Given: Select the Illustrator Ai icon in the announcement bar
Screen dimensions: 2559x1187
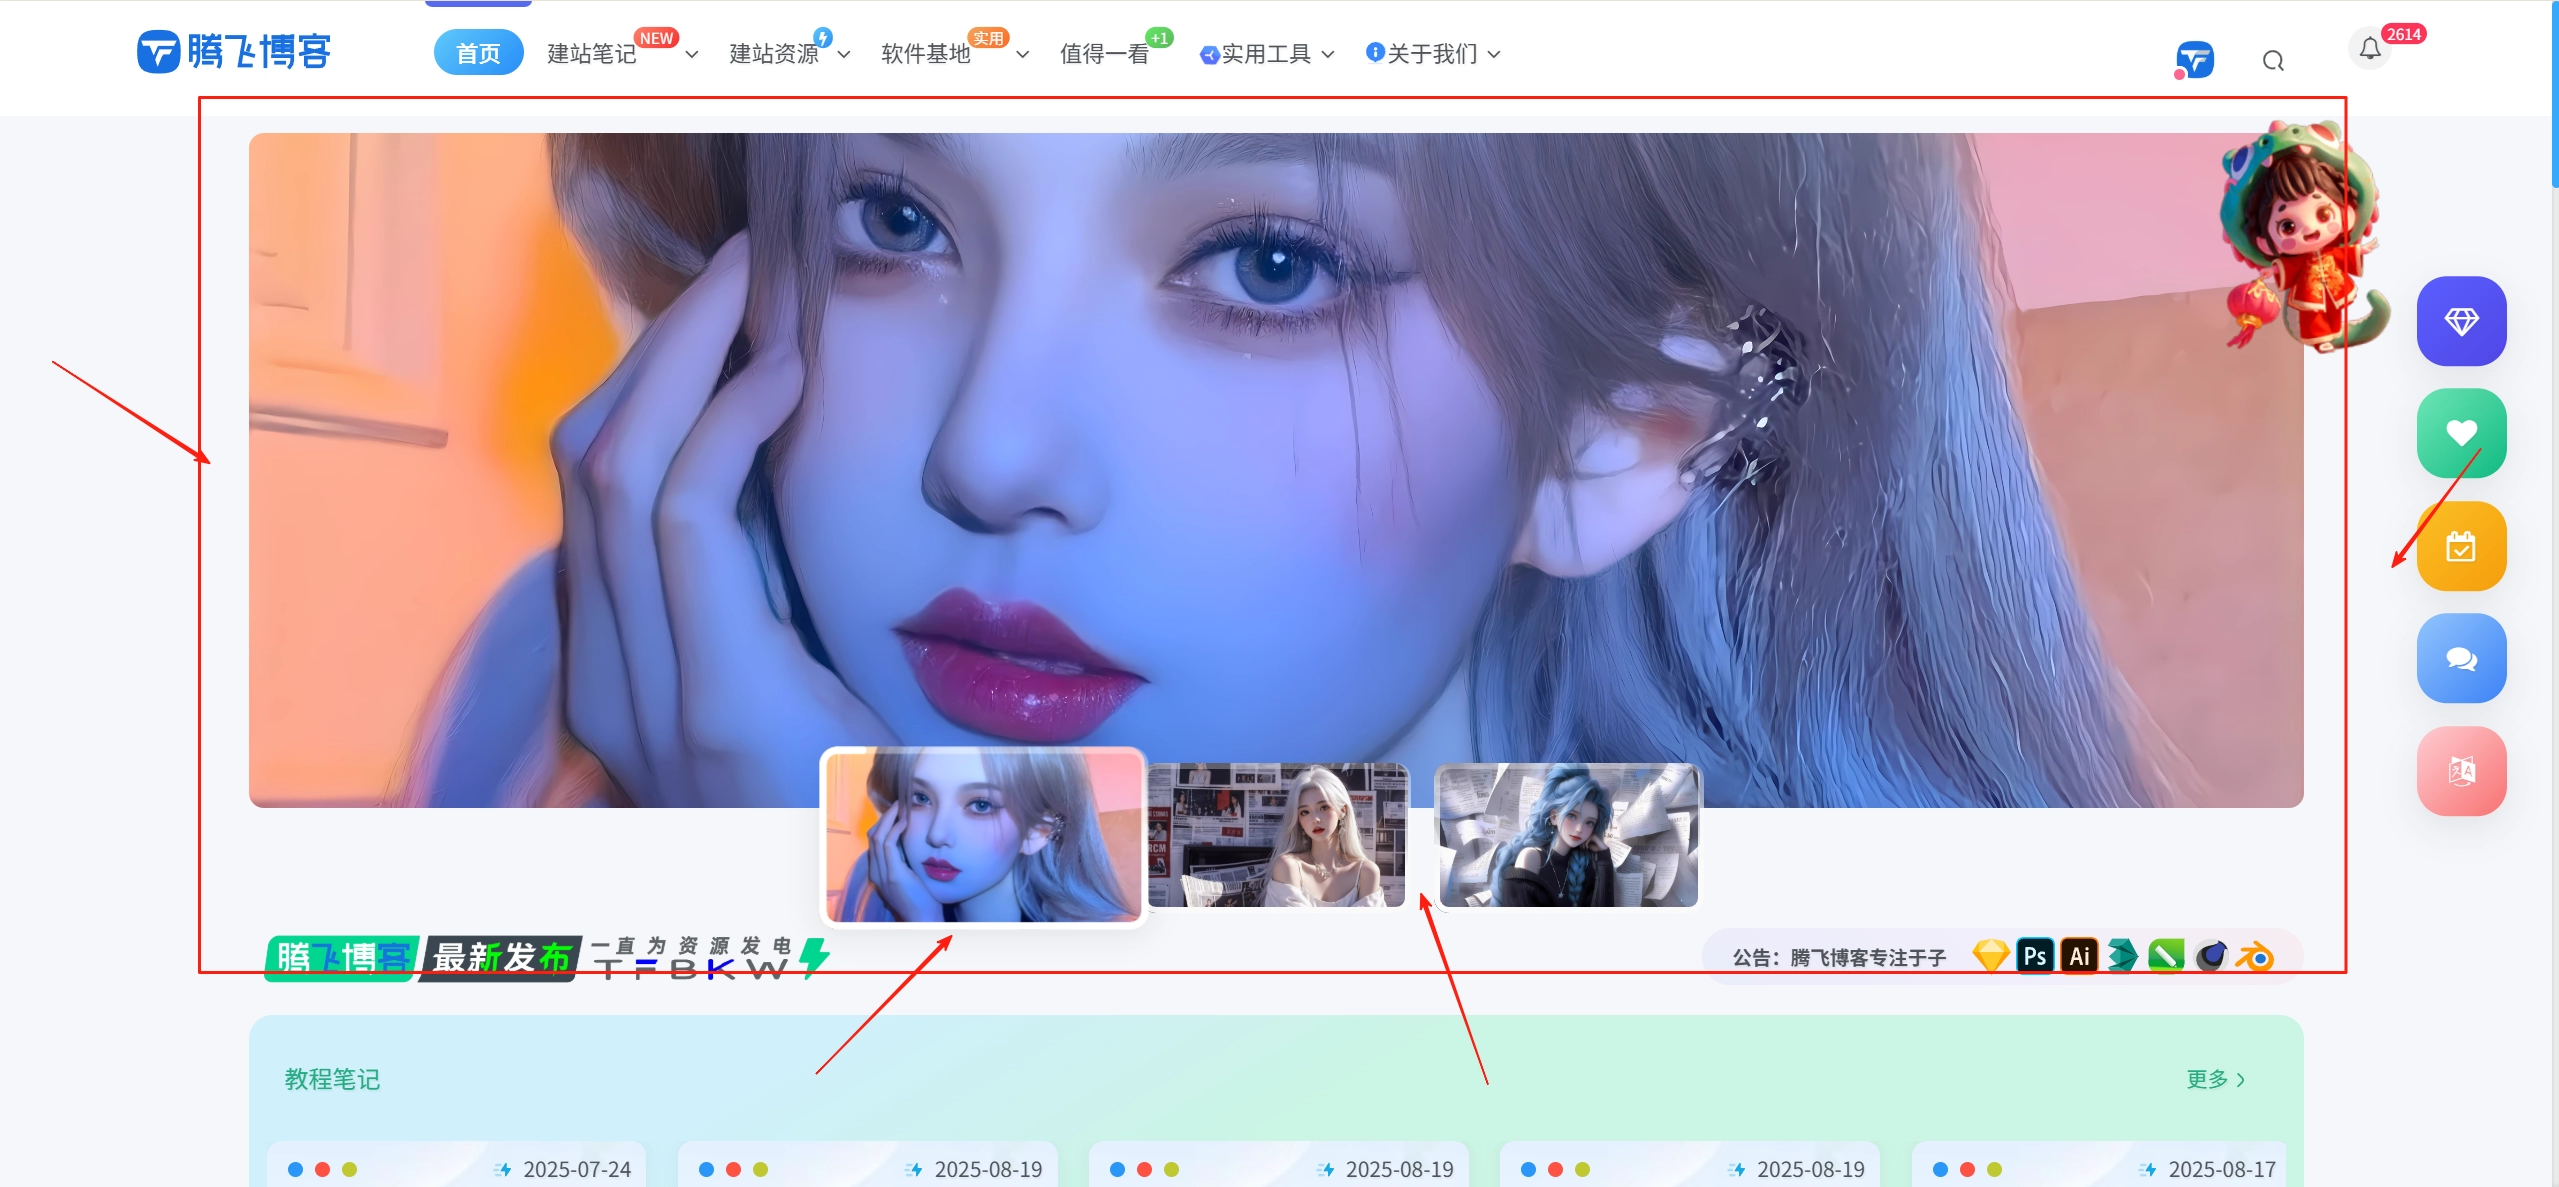Looking at the screenshot, I should click(x=2080, y=955).
